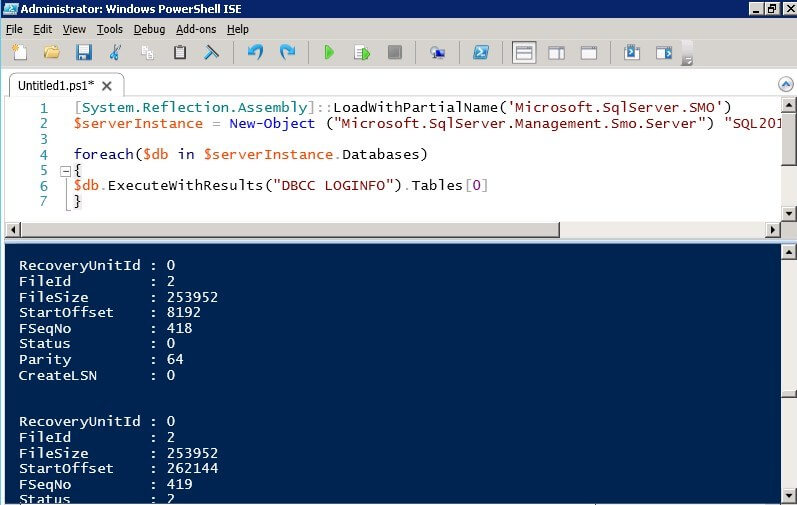The width and height of the screenshot is (797, 505).
Task: Click the StartOffset value 8192
Action: click(x=183, y=312)
